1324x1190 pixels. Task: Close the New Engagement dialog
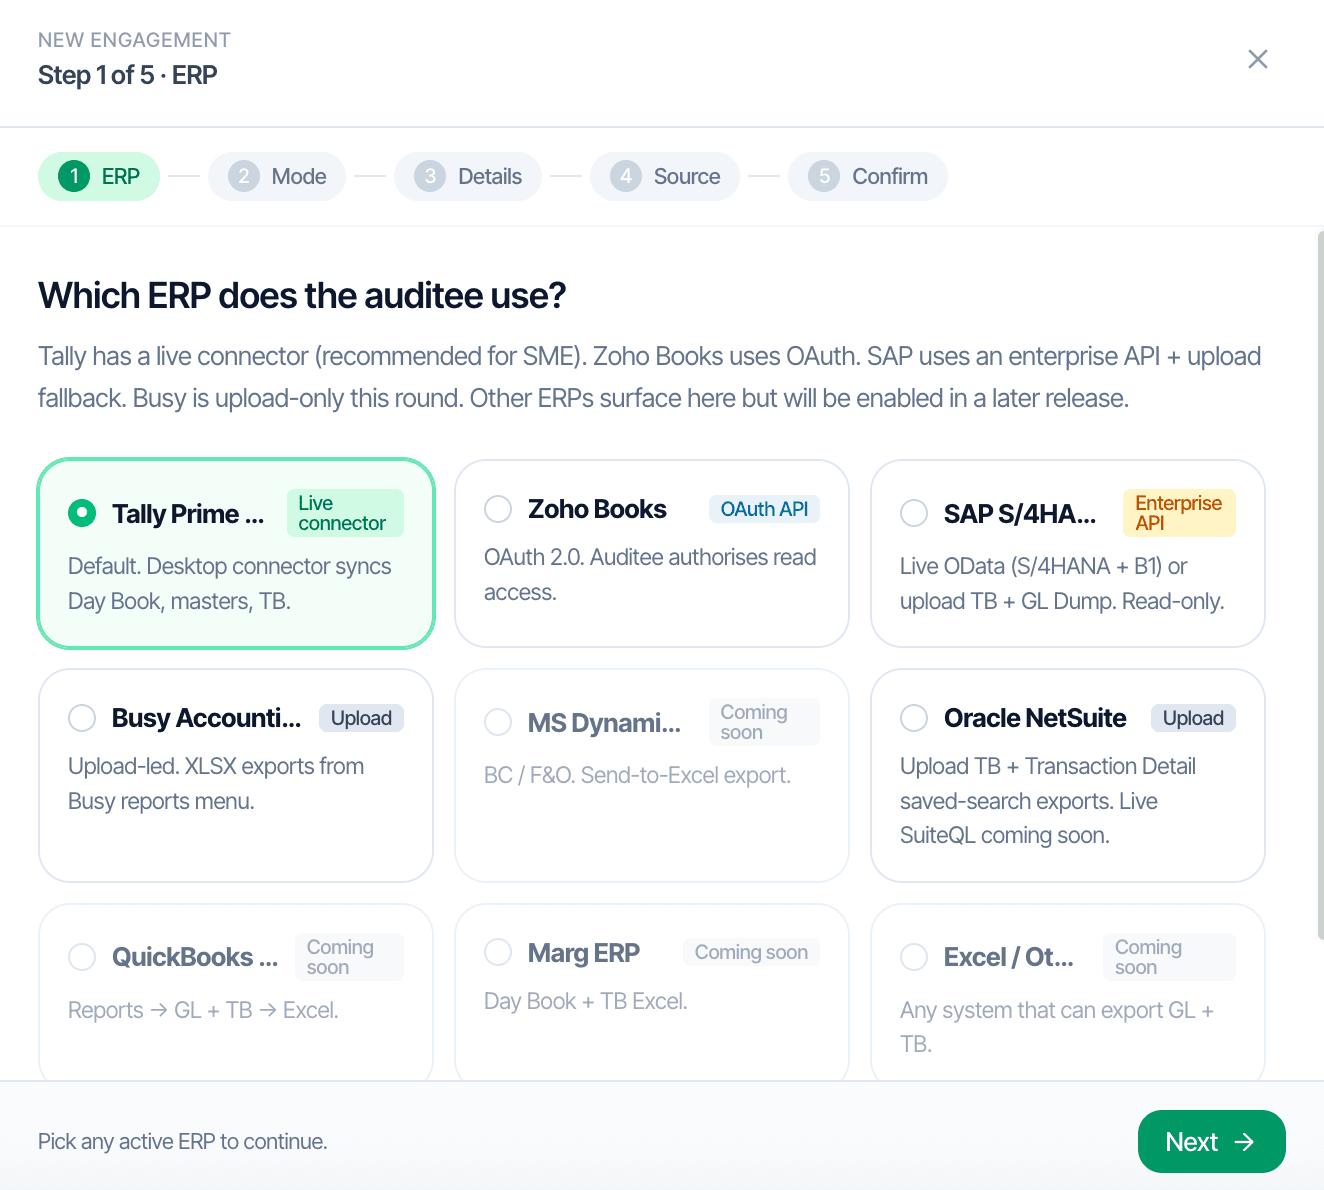1258,59
